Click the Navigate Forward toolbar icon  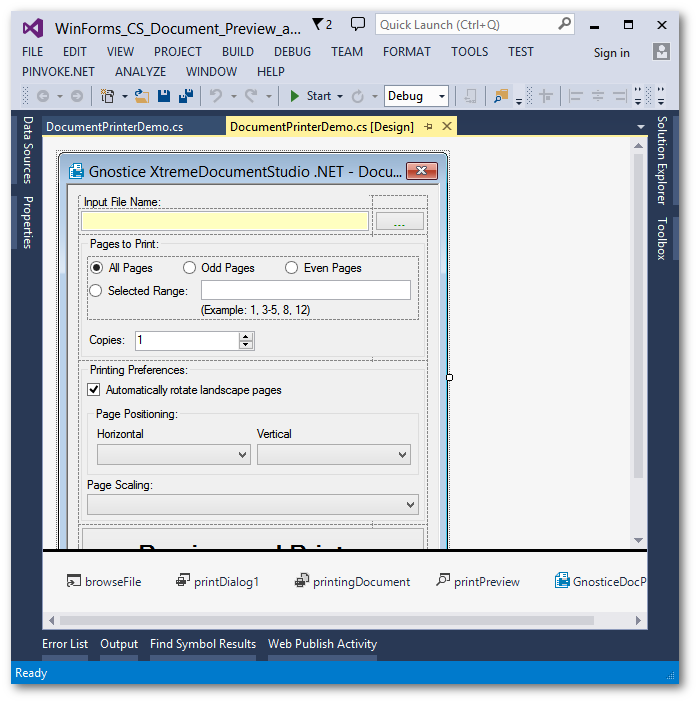(77, 96)
